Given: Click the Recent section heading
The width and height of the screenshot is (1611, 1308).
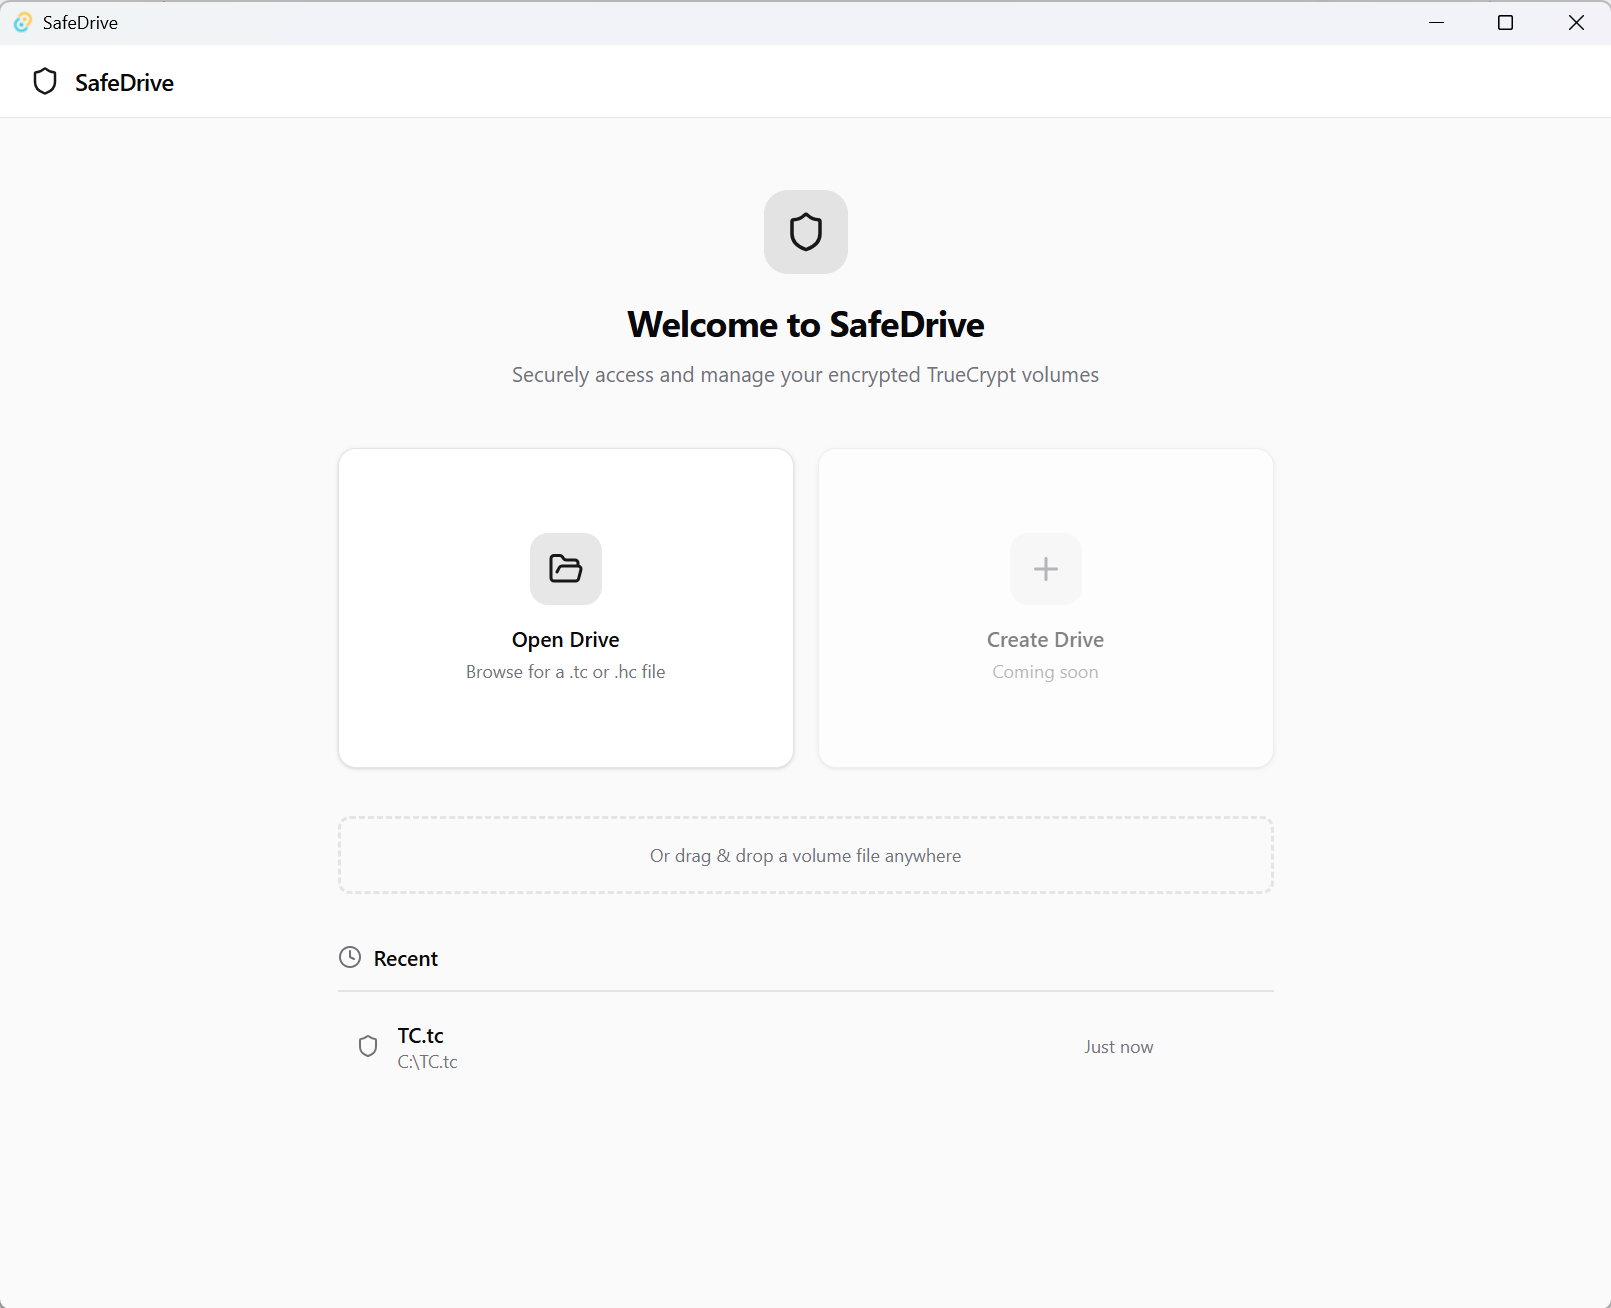Looking at the screenshot, I should click(x=406, y=959).
